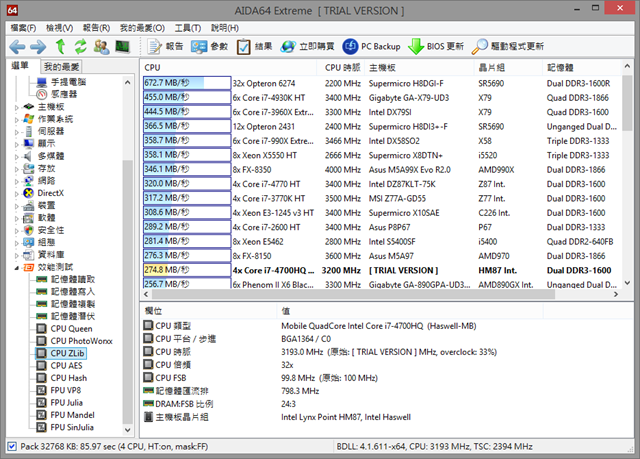Click the 274.8 MB/秒 highlighted result bar
The height and width of the screenshot is (459, 640).
point(187,270)
